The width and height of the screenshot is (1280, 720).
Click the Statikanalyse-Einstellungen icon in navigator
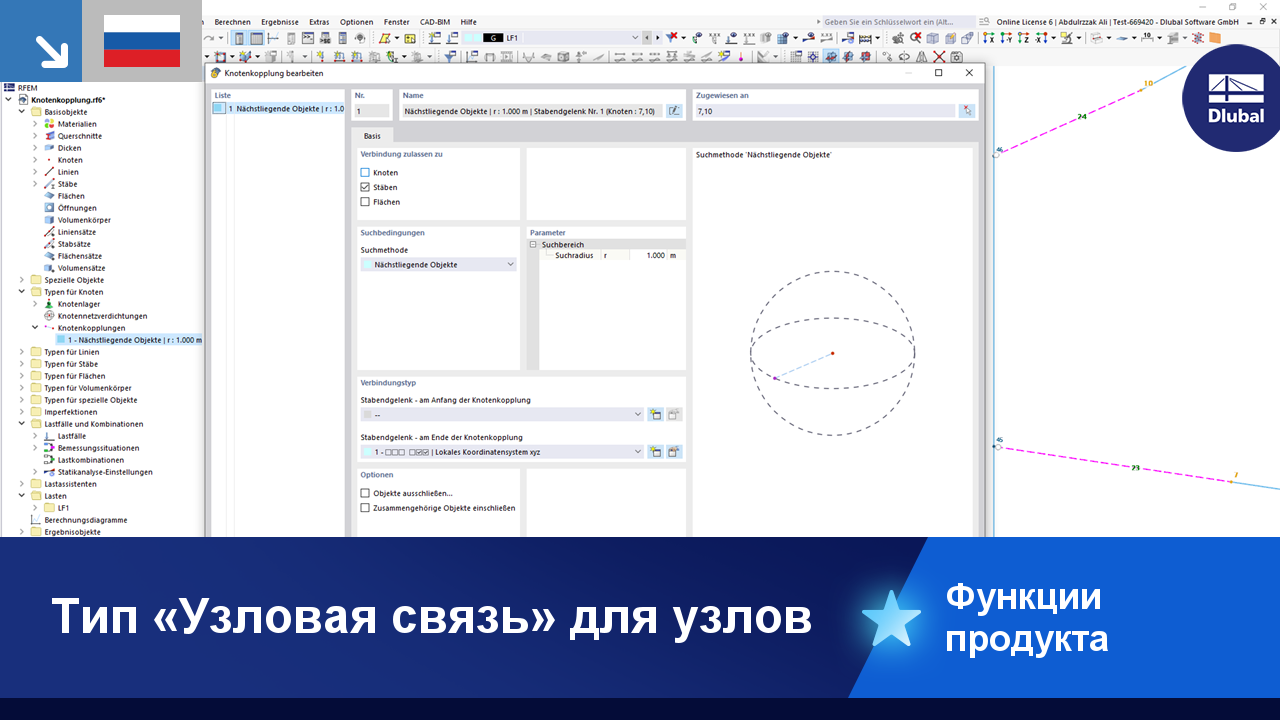49,472
